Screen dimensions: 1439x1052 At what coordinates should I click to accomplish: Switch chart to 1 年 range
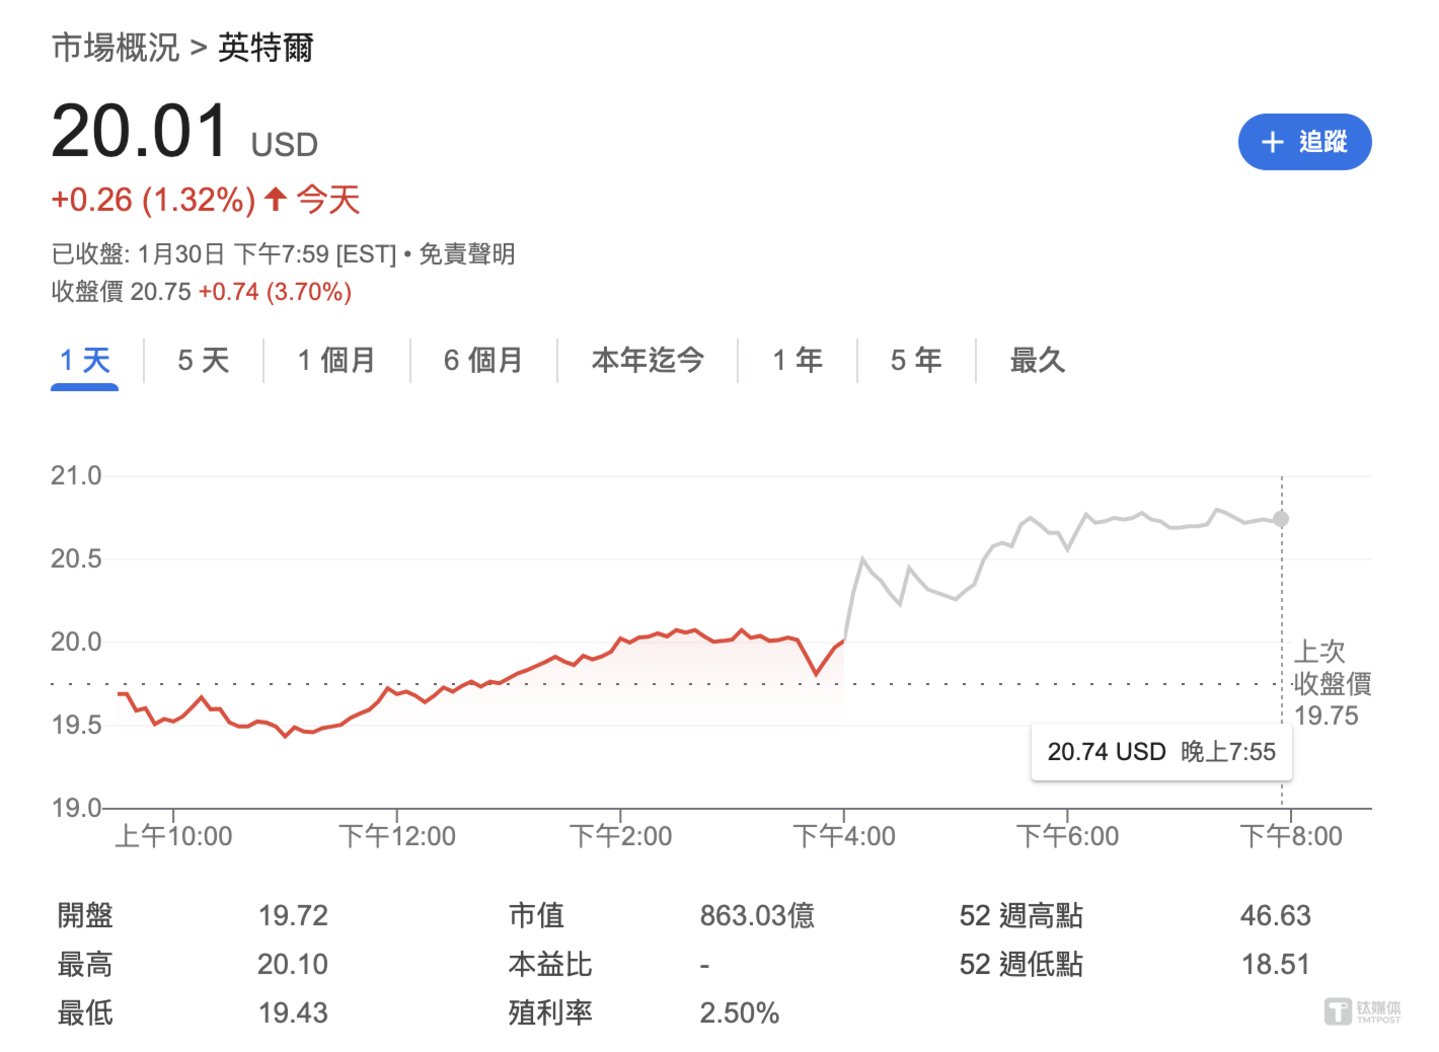(x=797, y=360)
